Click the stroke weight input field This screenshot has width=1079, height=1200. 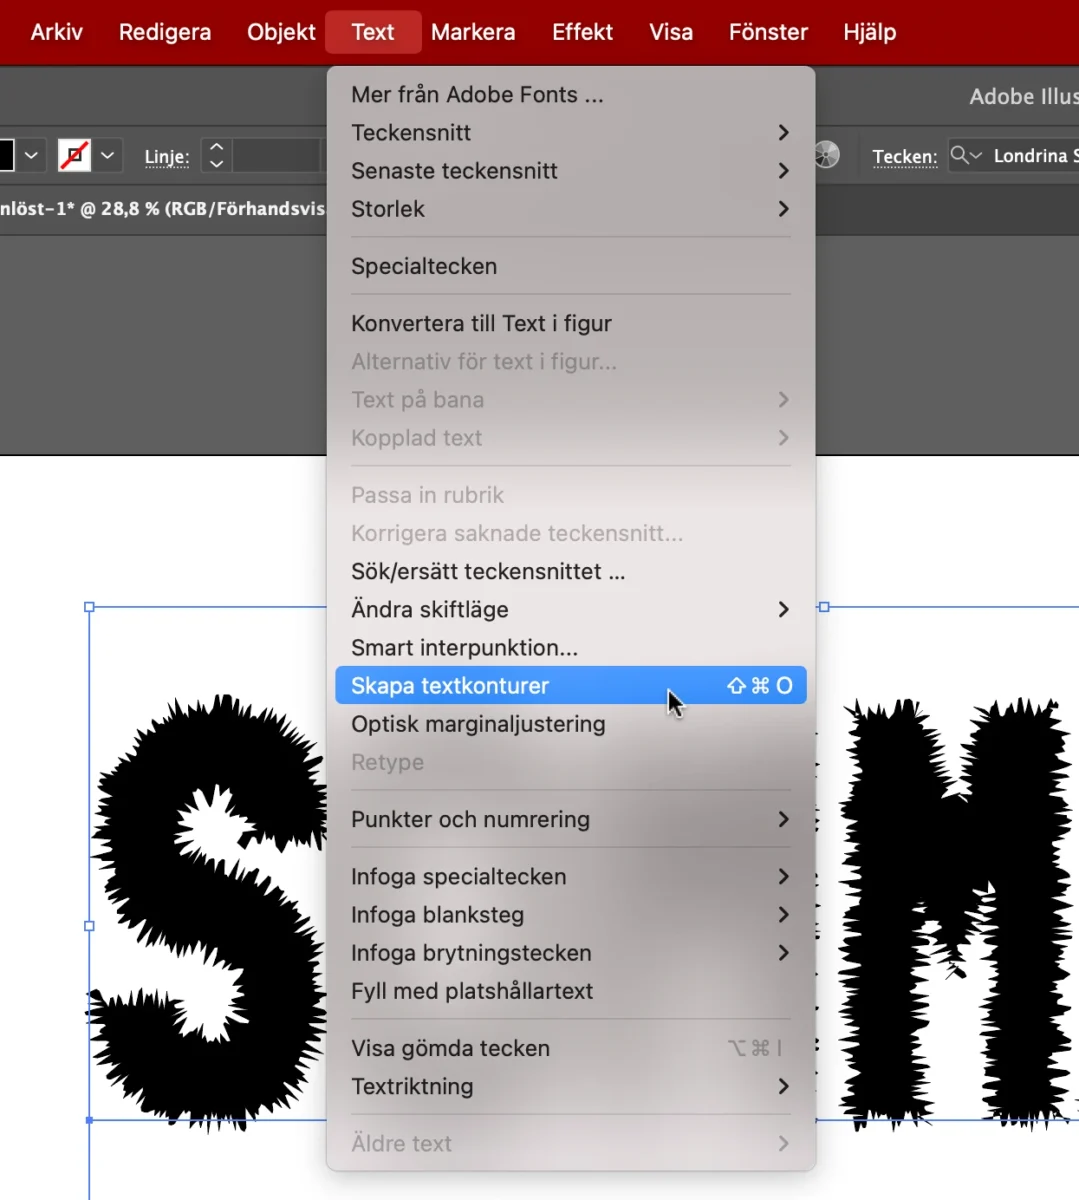tap(275, 155)
